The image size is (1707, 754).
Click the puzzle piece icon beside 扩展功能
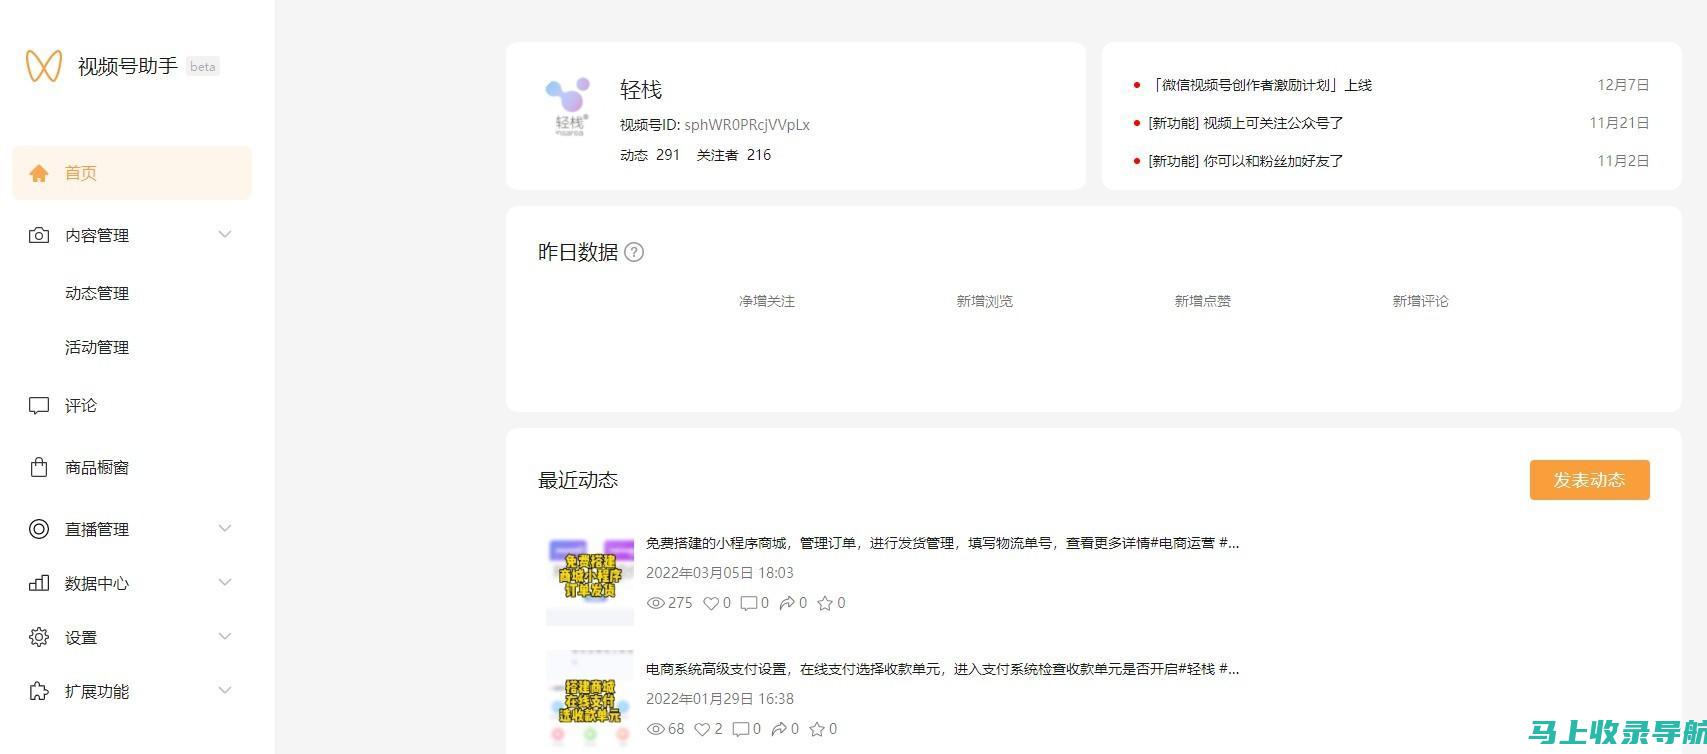39,691
